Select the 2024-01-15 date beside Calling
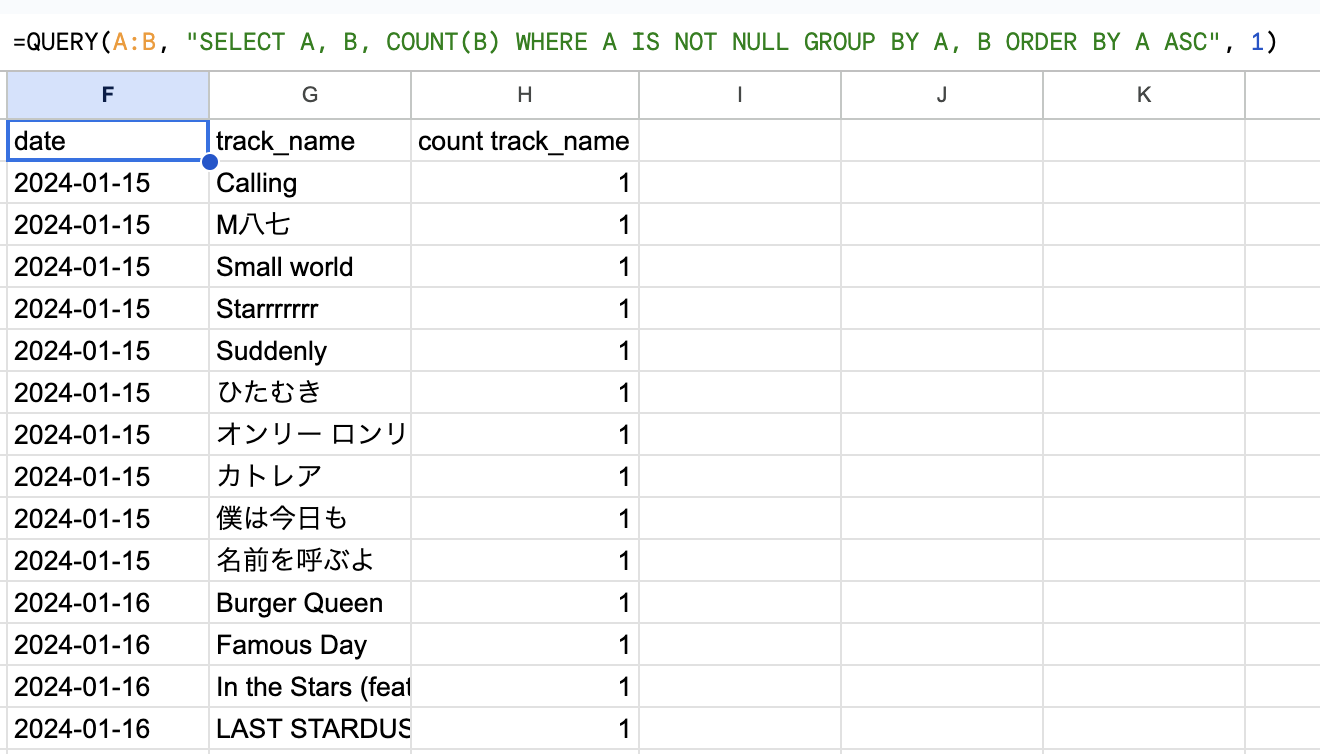Image resolution: width=1320 pixels, height=754 pixels. pyautogui.click(x=108, y=183)
